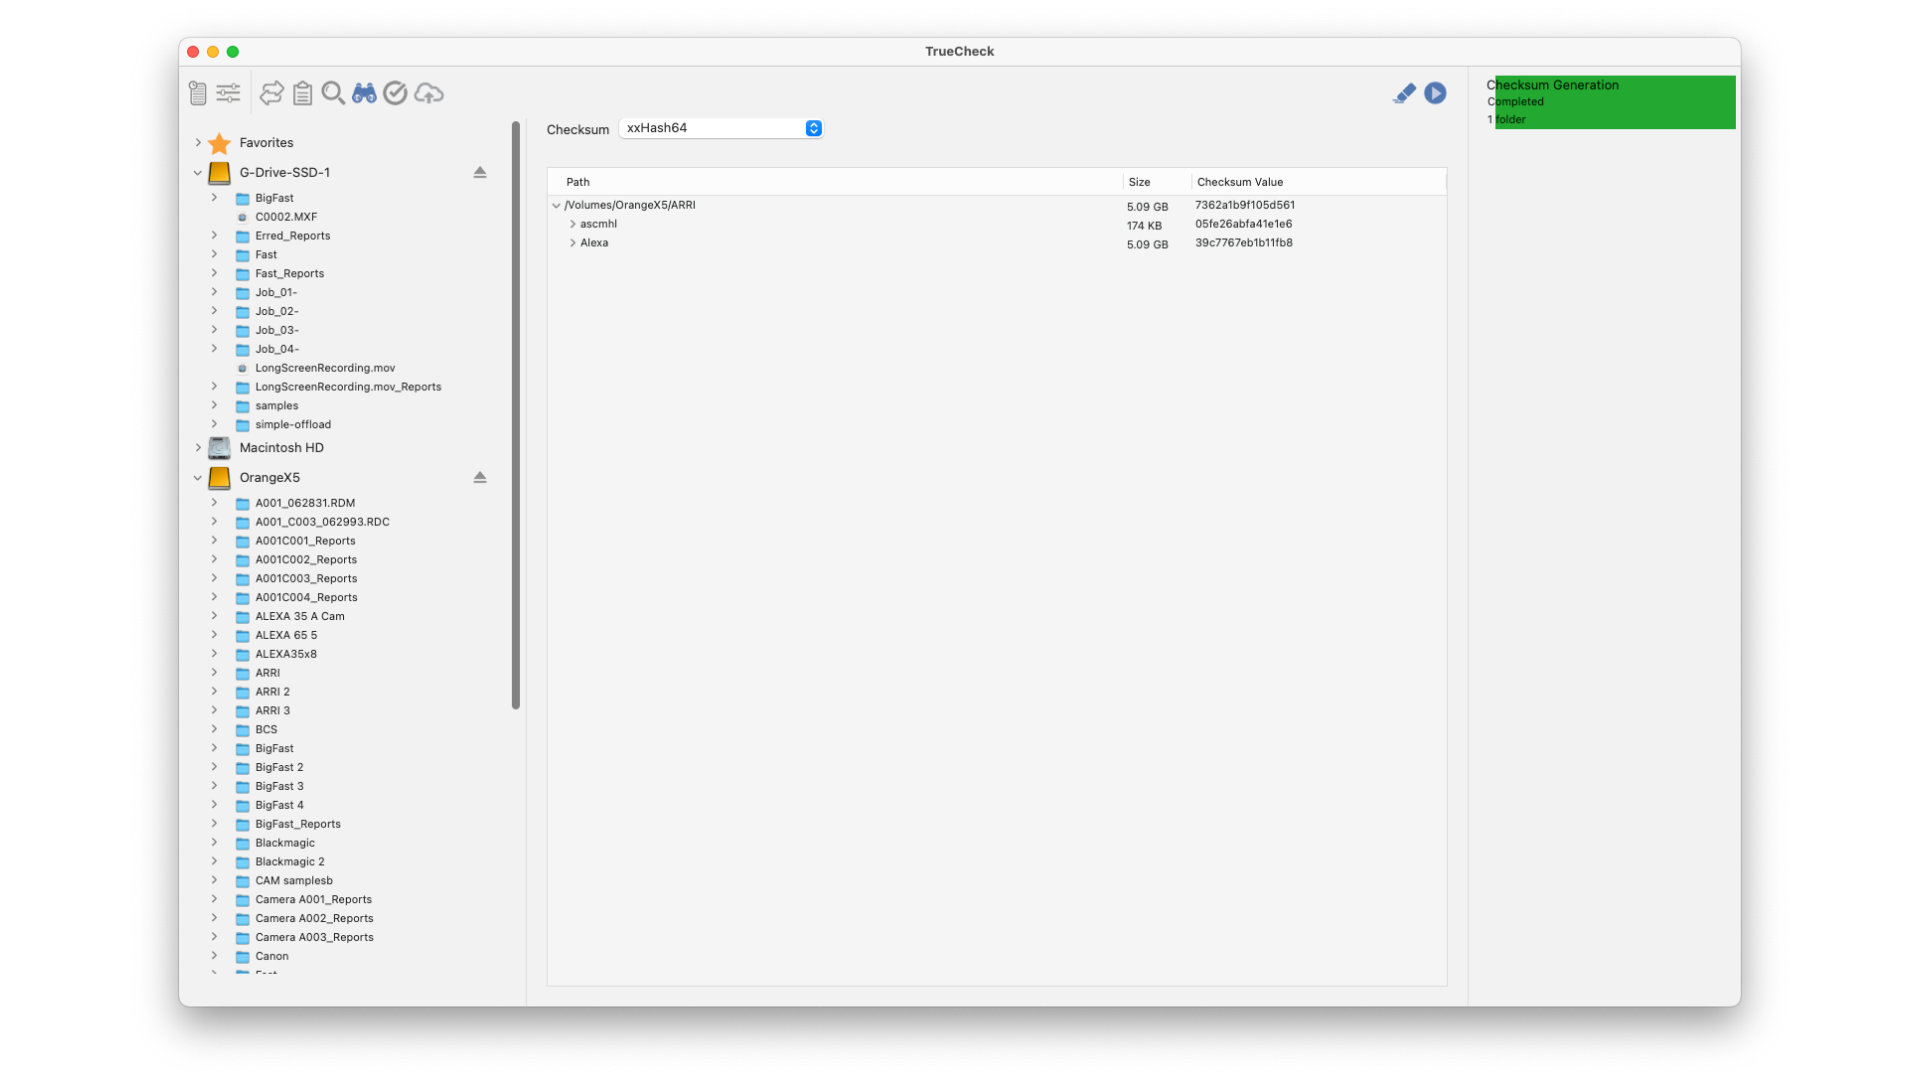
Task: Select the C0002.MXF file icon
Action: (242, 217)
